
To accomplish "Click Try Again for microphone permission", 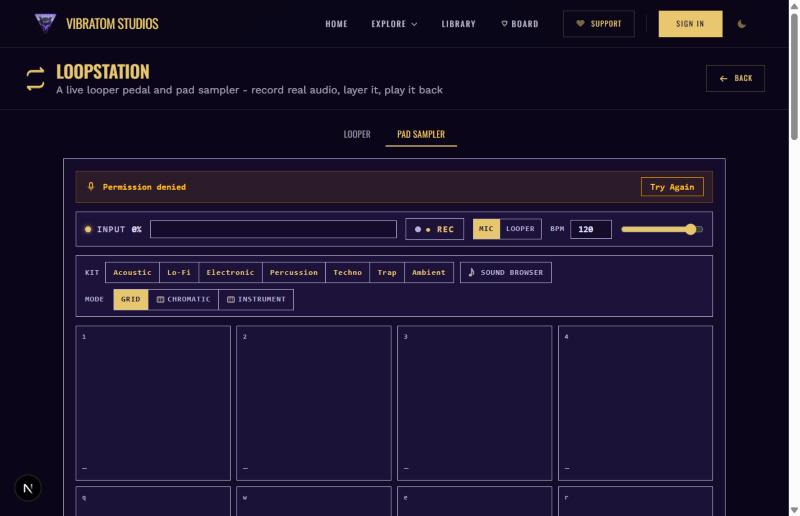I will [x=672, y=187].
